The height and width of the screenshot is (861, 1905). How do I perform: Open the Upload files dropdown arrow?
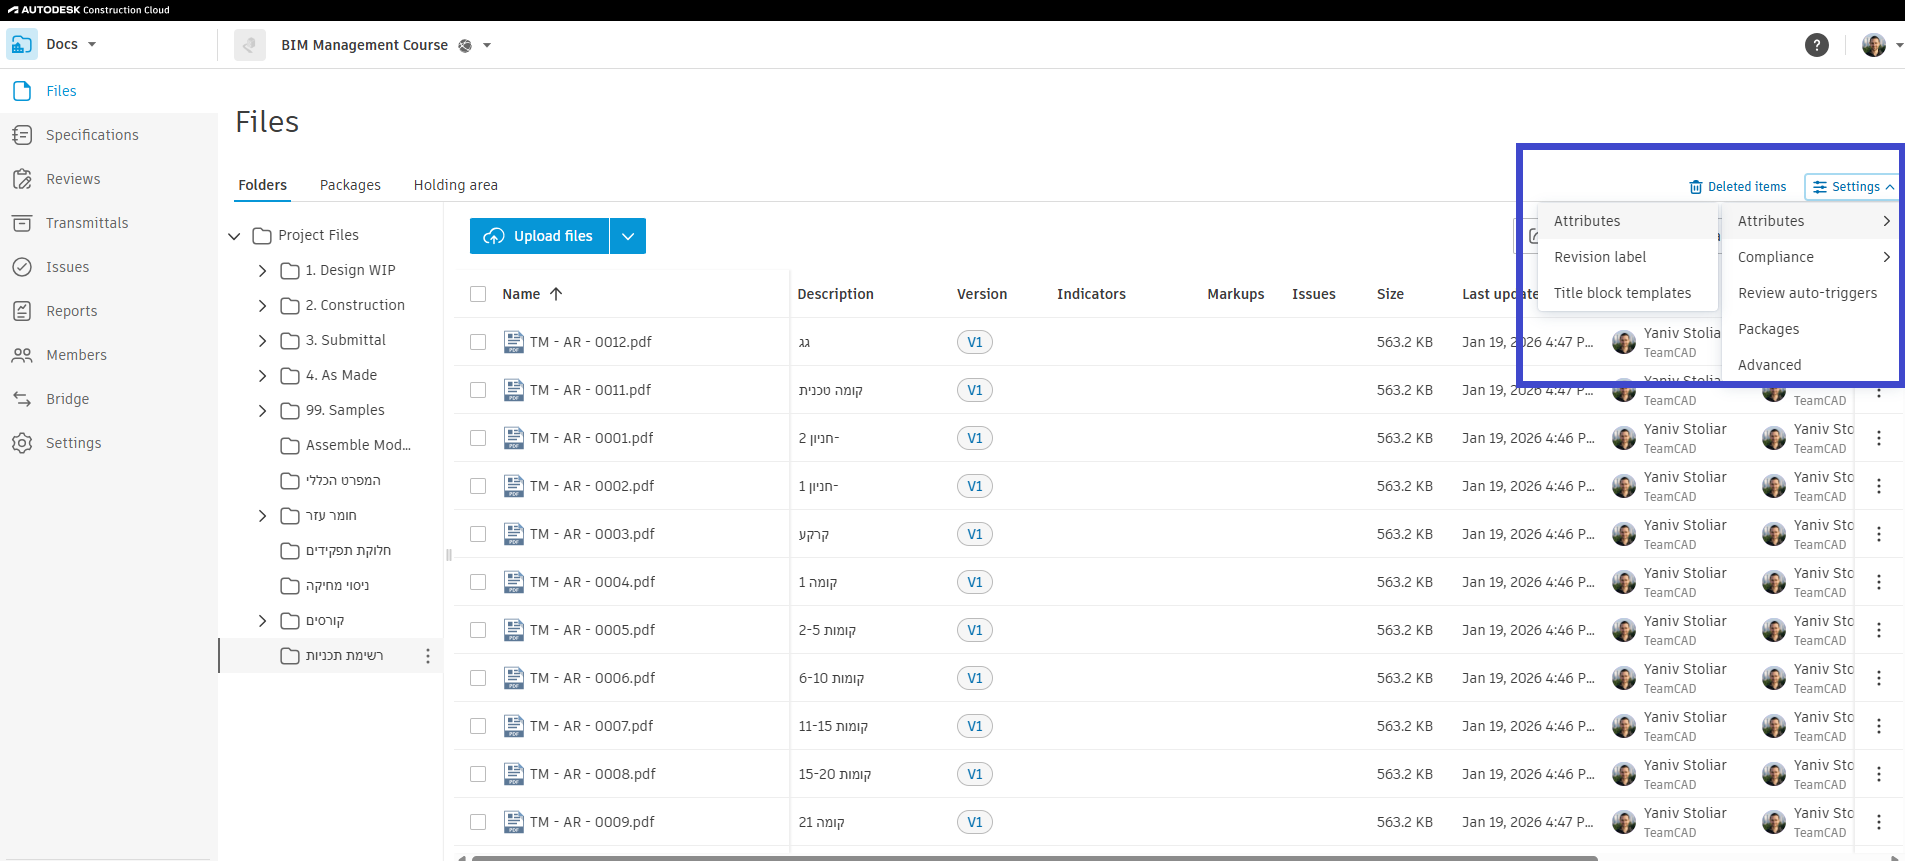(x=627, y=236)
